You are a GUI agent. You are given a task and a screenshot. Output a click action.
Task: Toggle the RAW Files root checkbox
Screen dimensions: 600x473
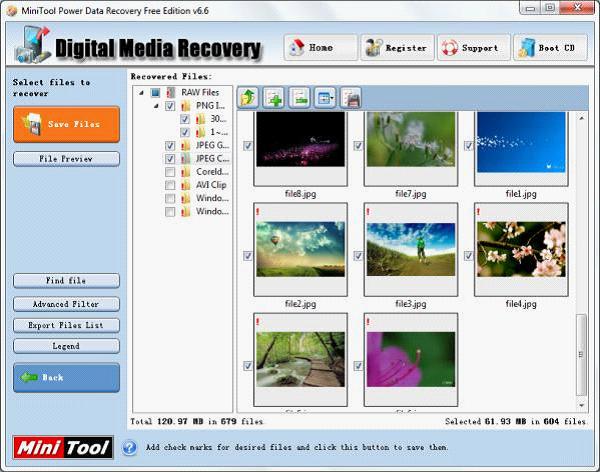tap(155, 93)
